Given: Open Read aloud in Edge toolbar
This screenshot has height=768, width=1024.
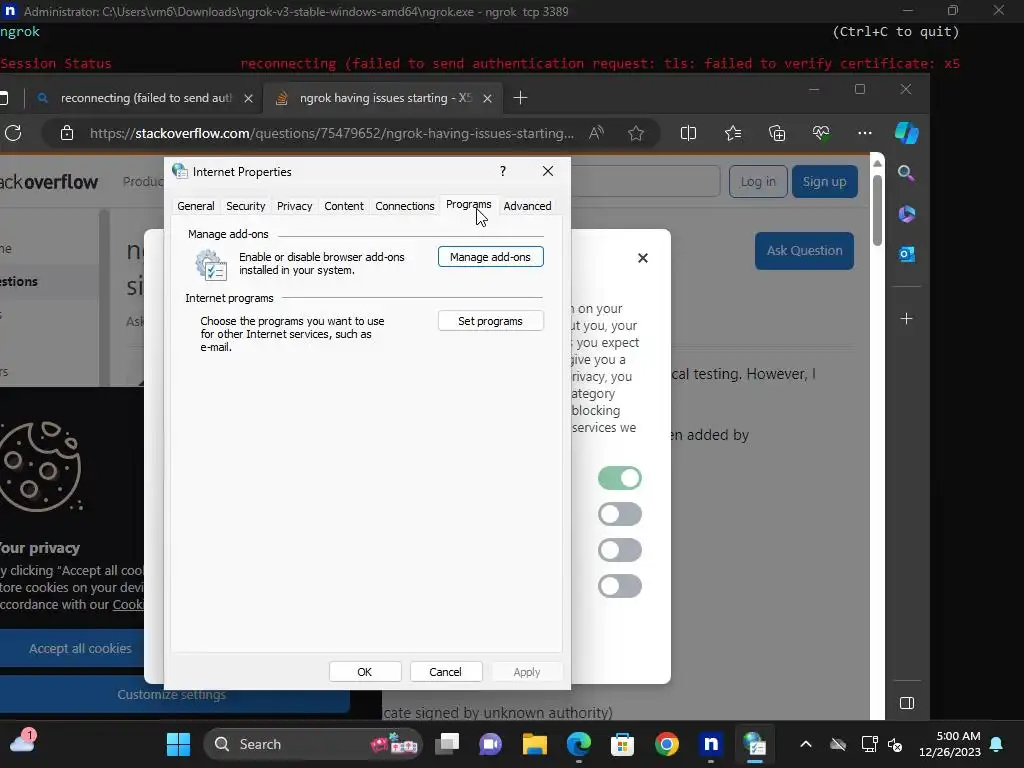Looking at the screenshot, I should click(x=596, y=133).
